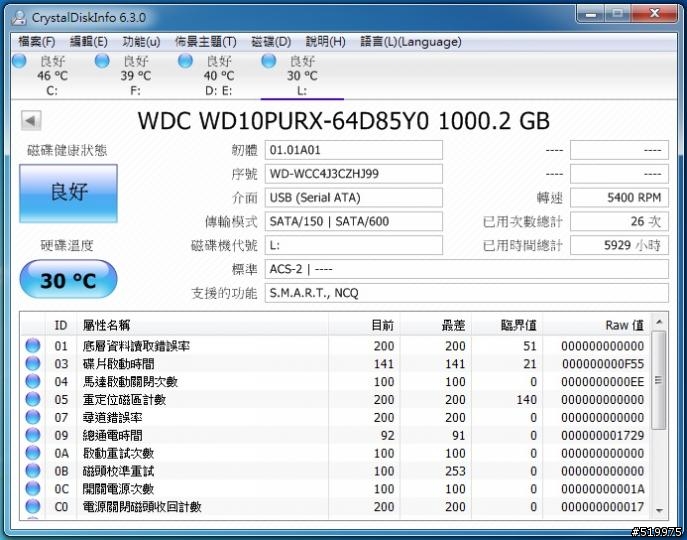Click the ID column header
This screenshot has height=540, width=687.
click(61, 325)
